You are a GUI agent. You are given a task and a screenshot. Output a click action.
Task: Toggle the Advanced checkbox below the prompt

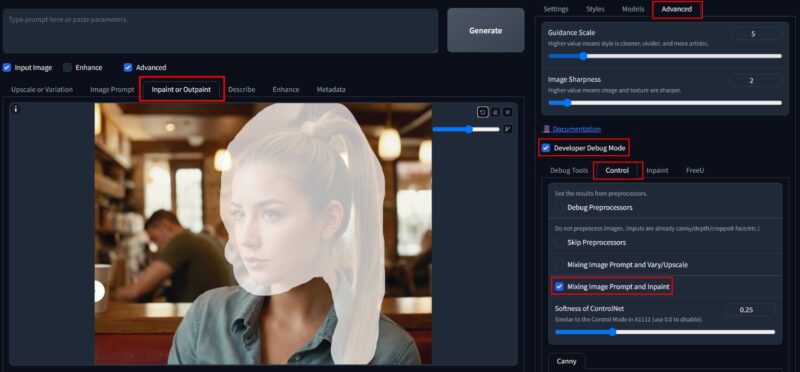click(x=128, y=67)
